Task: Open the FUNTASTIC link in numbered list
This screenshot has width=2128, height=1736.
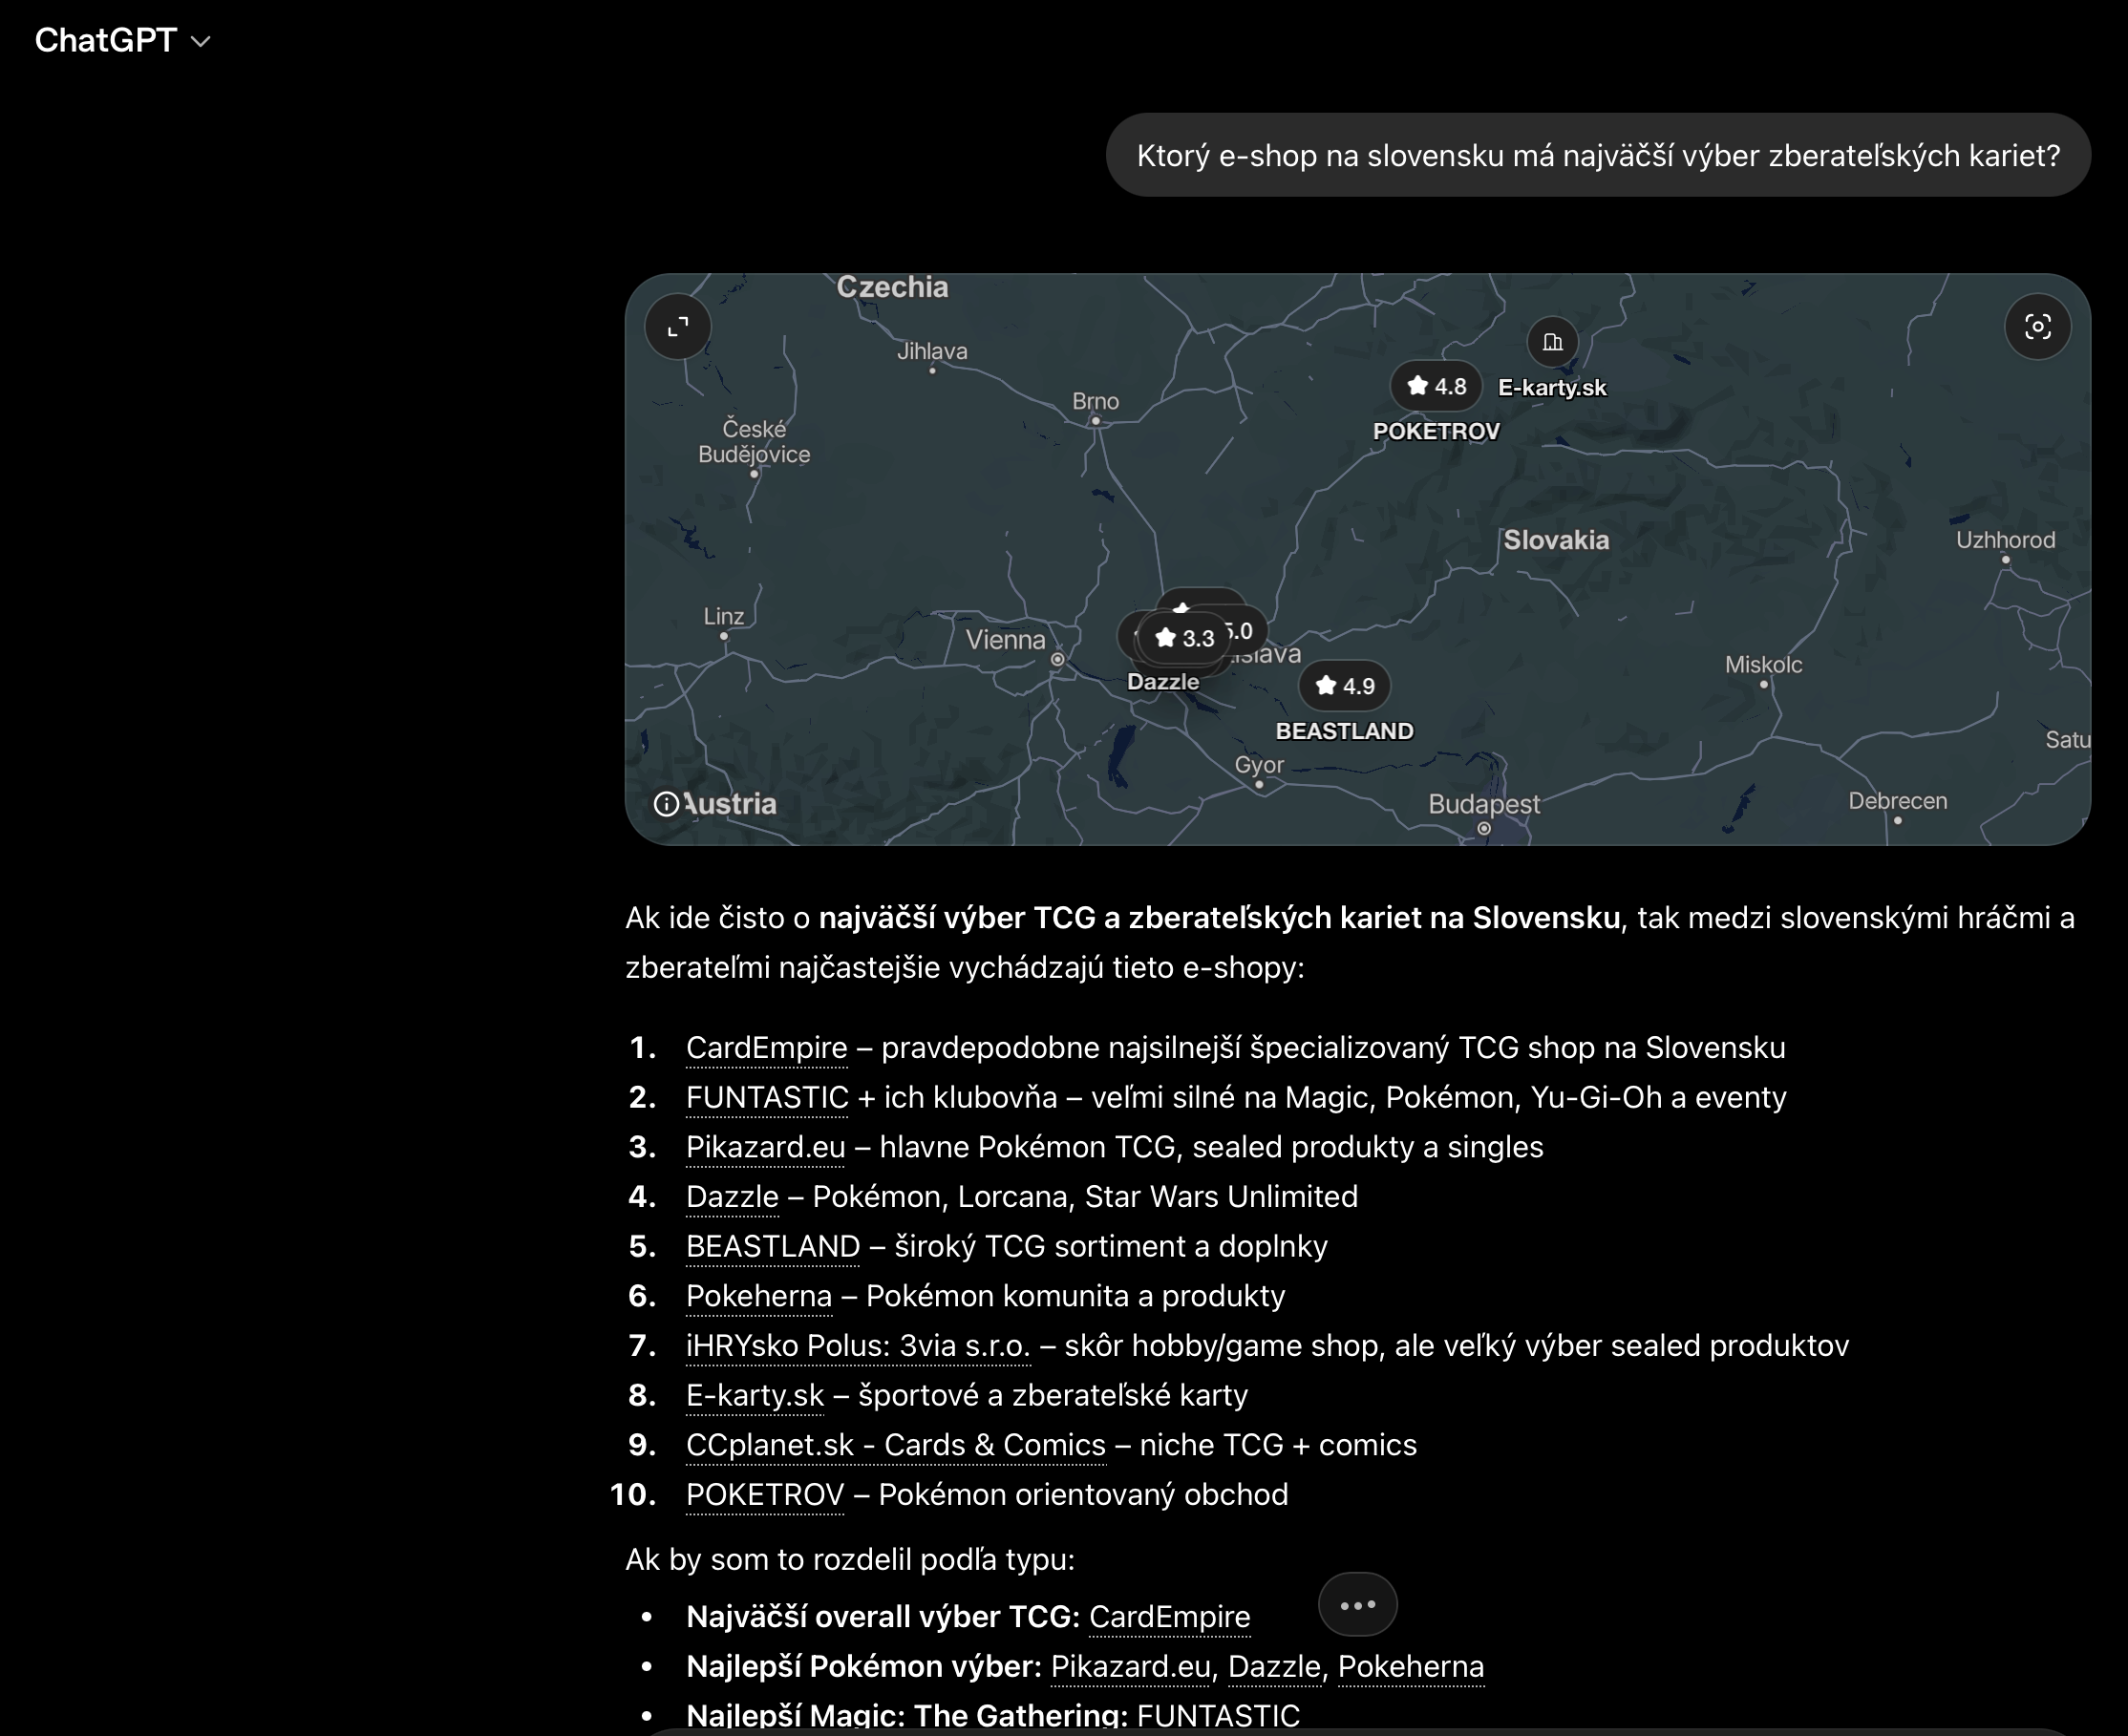Action: [x=767, y=1097]
